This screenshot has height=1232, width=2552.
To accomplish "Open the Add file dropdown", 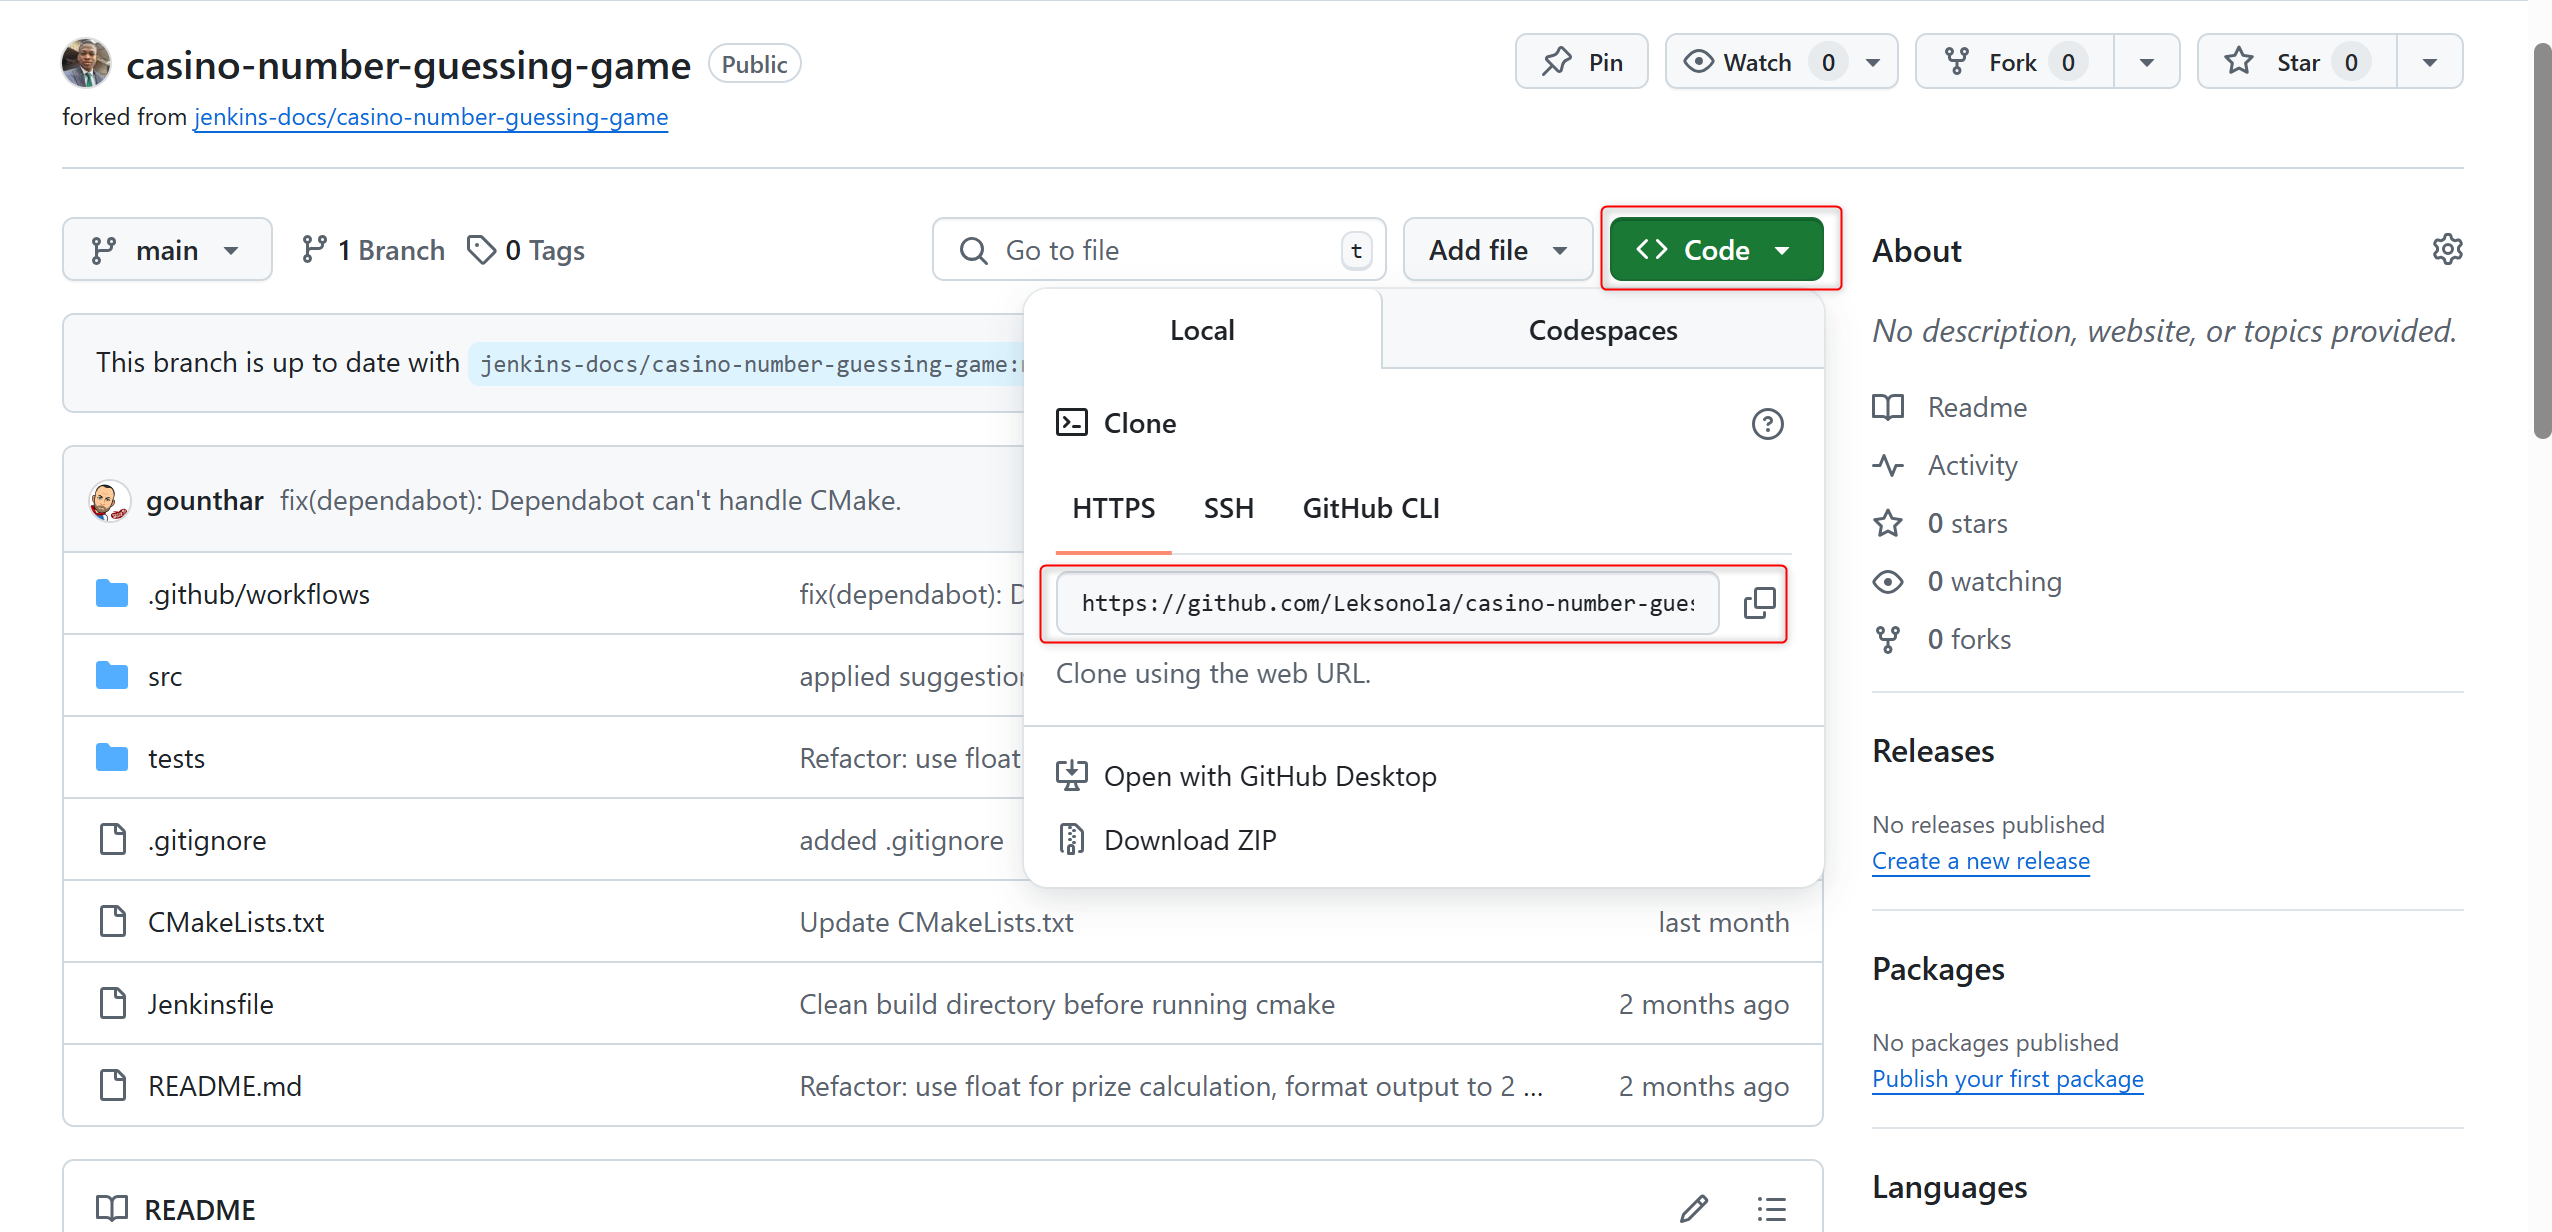I will click(1497, 250).
